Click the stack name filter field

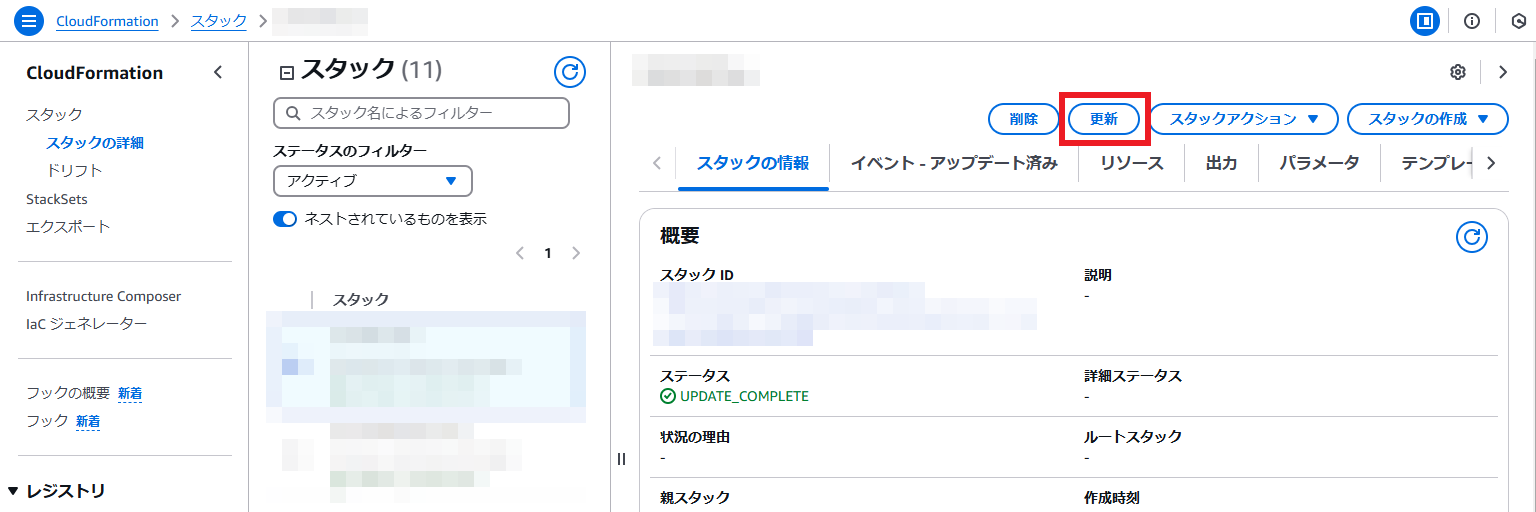[x=421, y=113]
